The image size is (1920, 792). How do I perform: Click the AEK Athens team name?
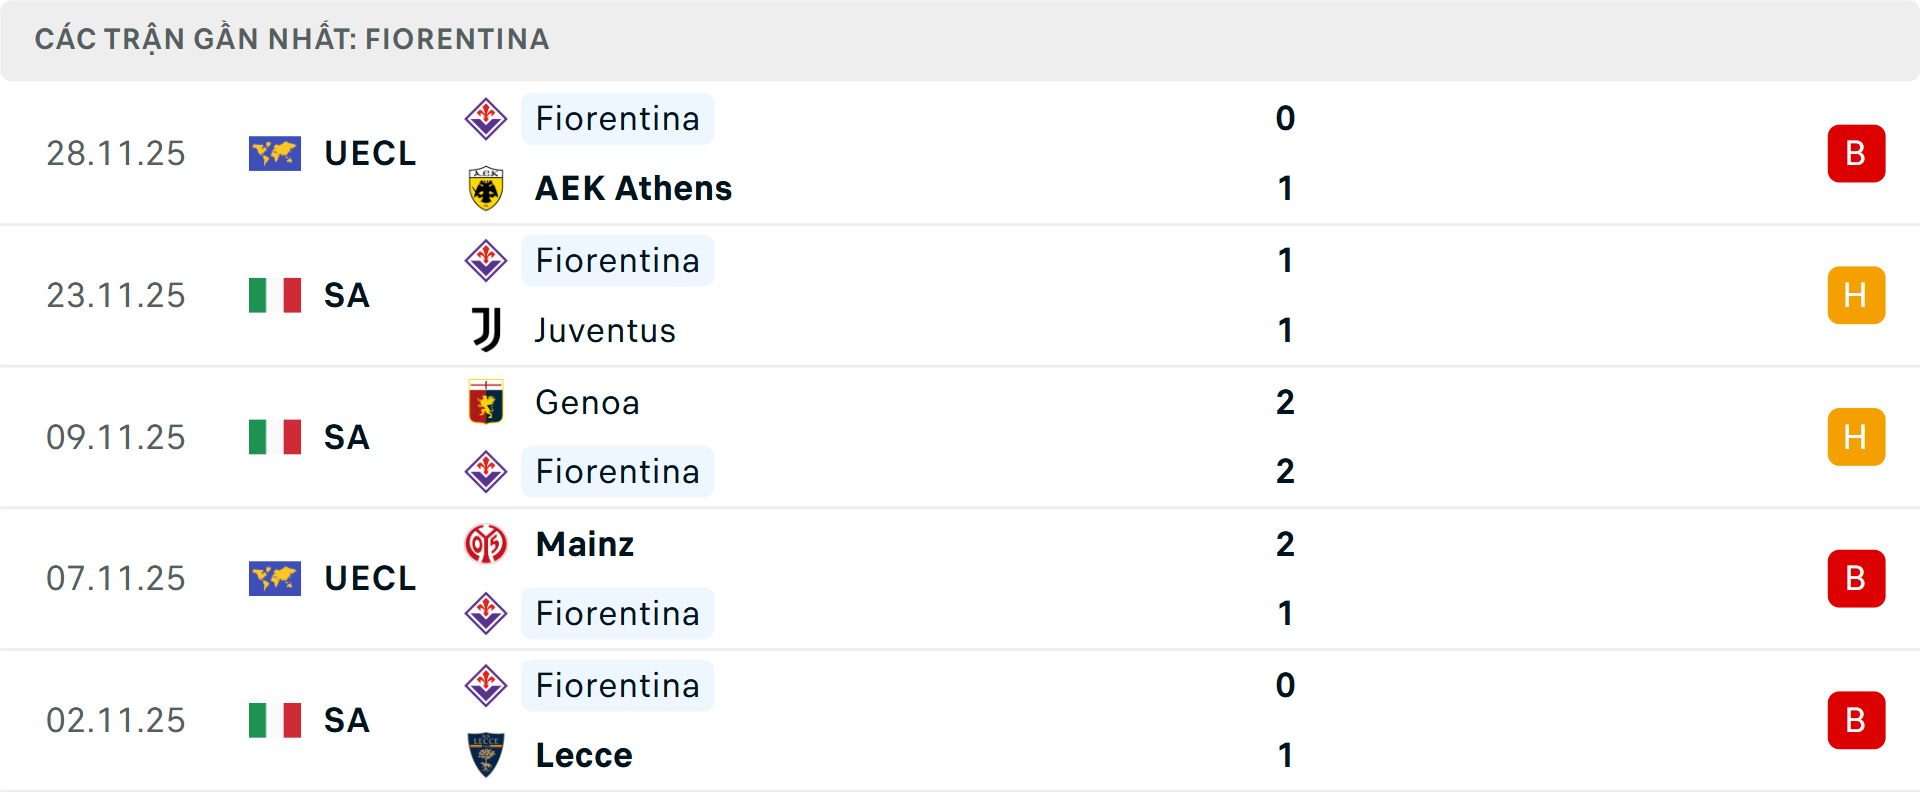coord(632,187)
